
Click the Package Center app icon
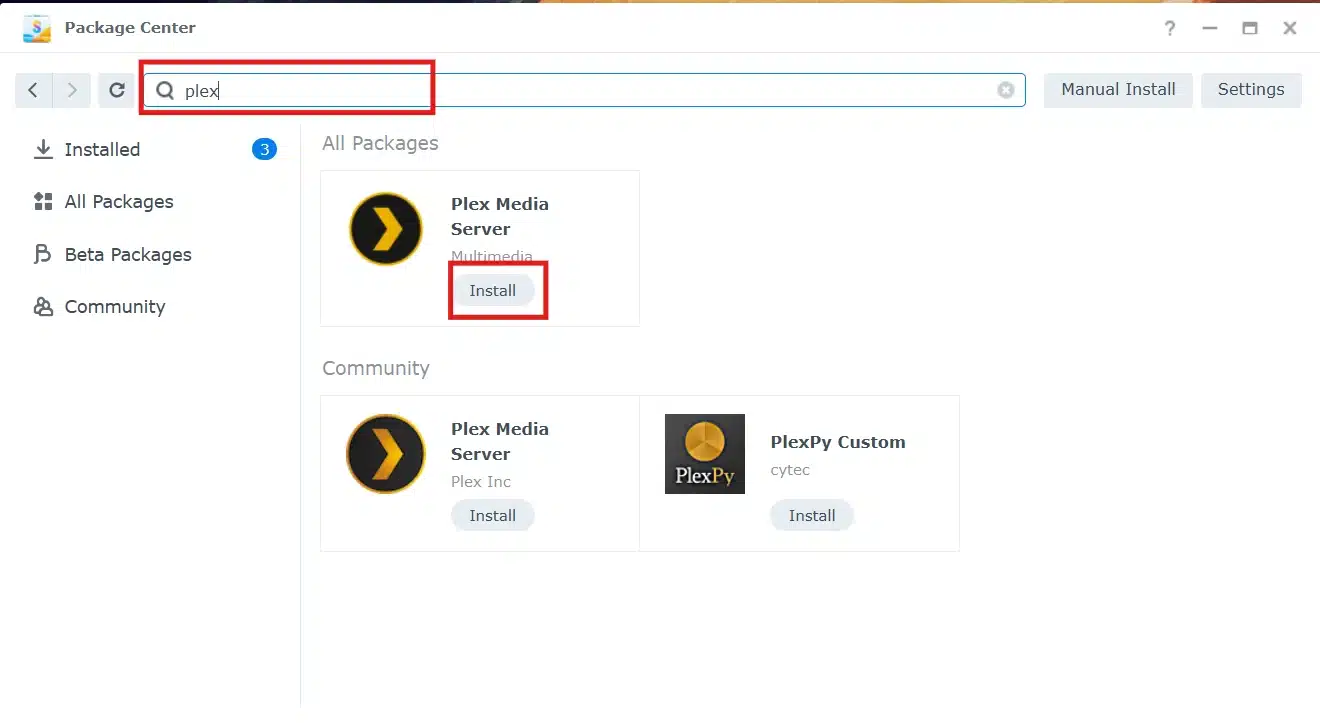tap(37, 28)
